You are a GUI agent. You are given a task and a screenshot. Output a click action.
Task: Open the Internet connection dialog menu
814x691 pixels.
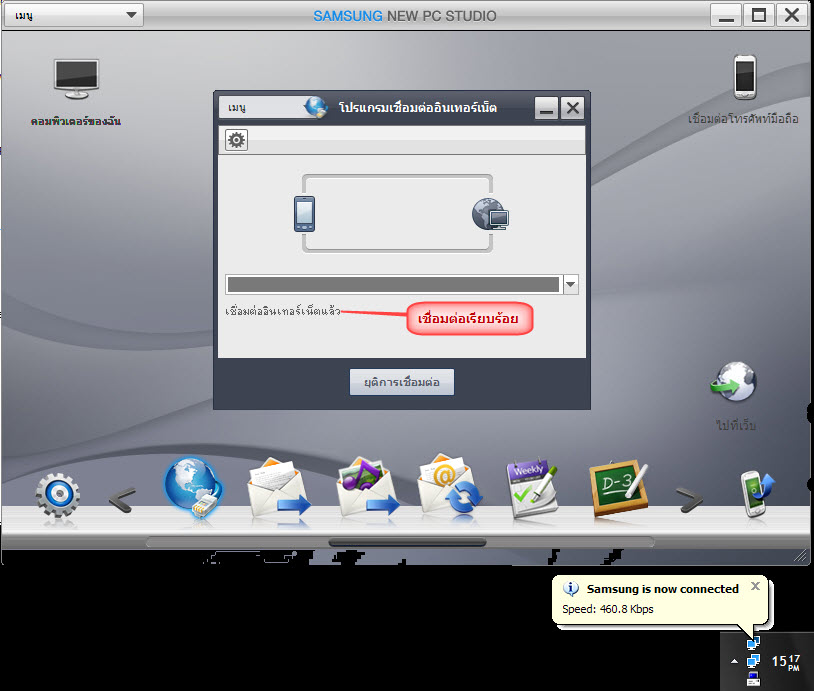click(x=262, y=108)
